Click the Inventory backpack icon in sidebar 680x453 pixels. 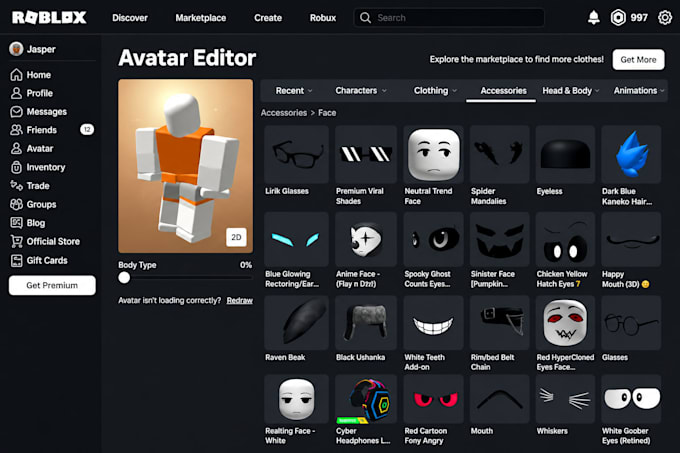click(x=16, y=167)
